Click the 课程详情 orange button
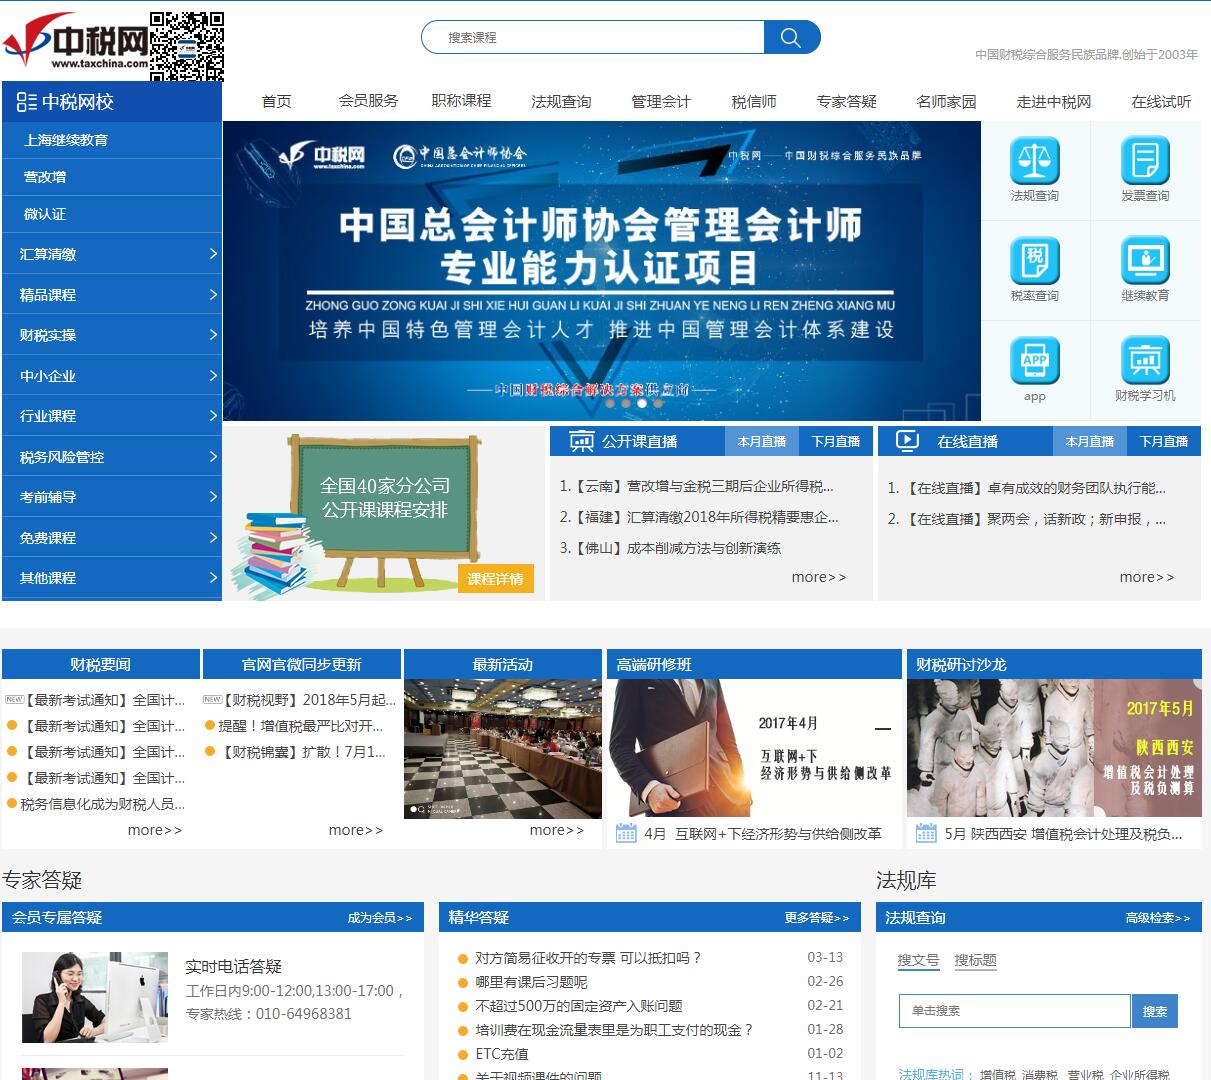The image size is (1211, 1080). 496,579
